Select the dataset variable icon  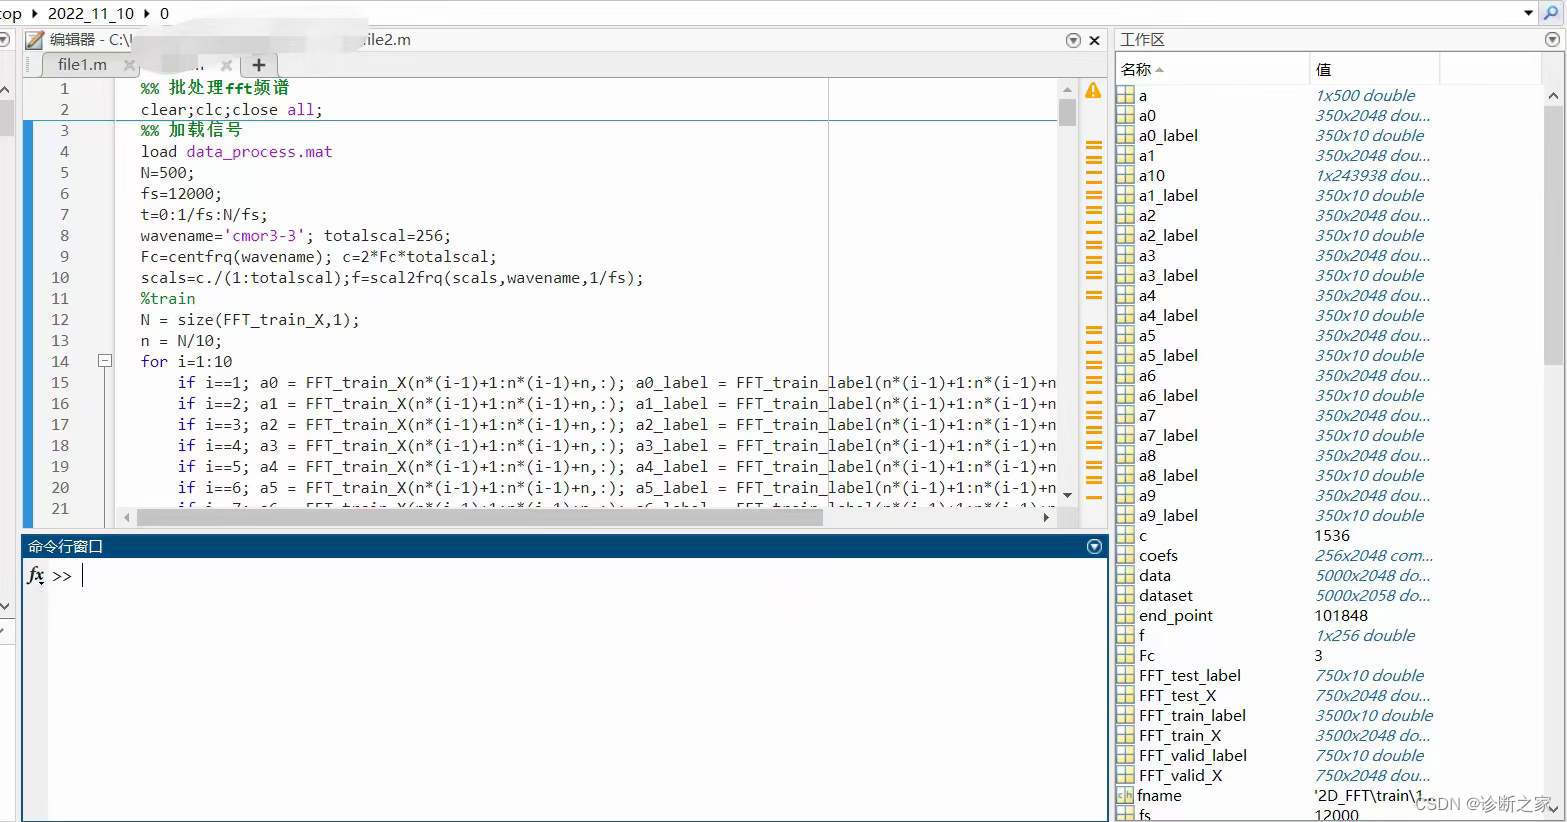click(x=1125, y=595)
